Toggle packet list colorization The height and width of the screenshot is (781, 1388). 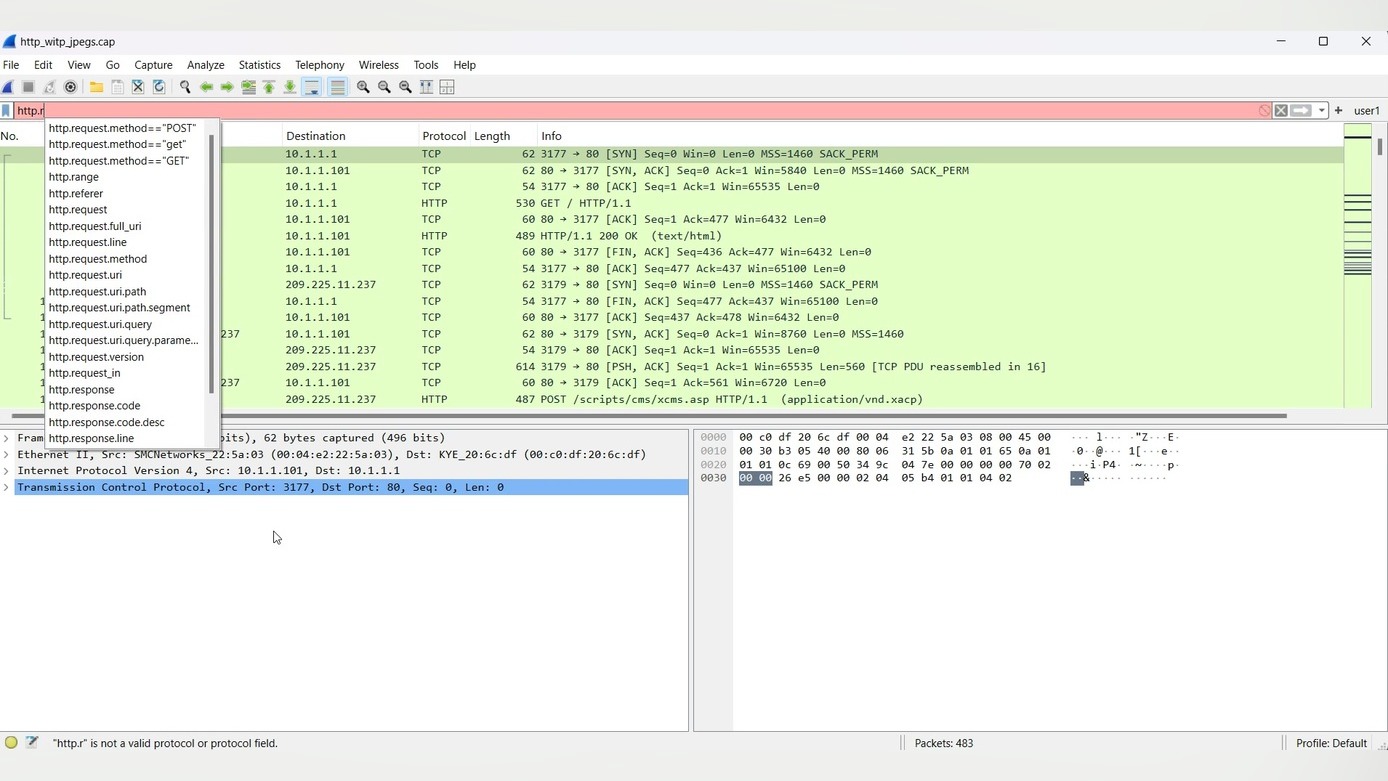[337, 87]
